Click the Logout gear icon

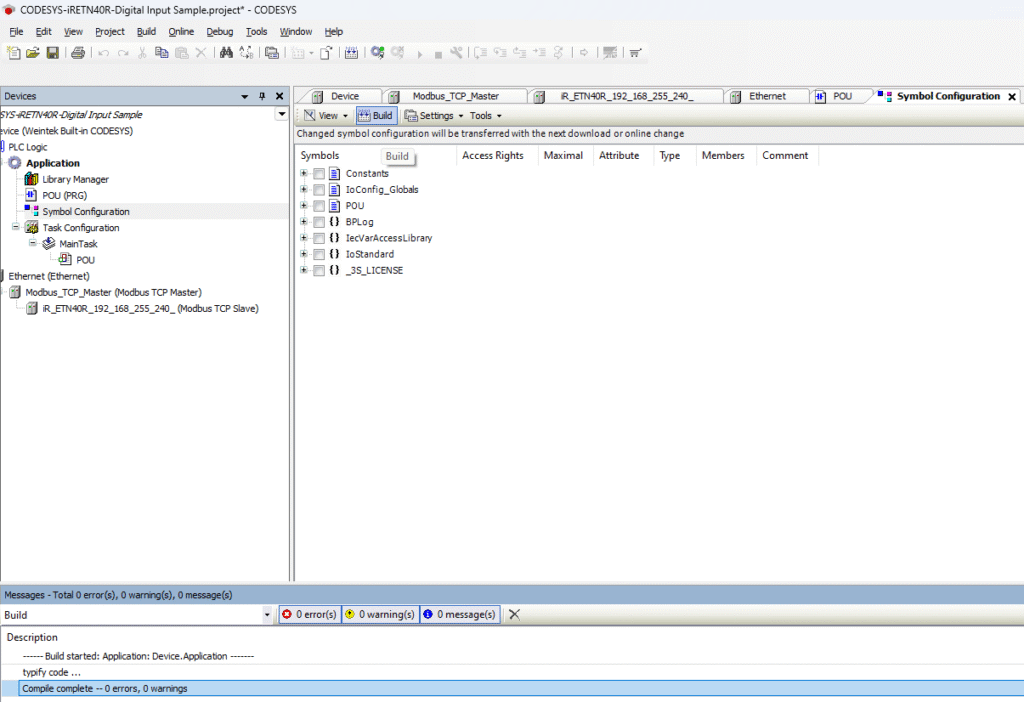398,53
